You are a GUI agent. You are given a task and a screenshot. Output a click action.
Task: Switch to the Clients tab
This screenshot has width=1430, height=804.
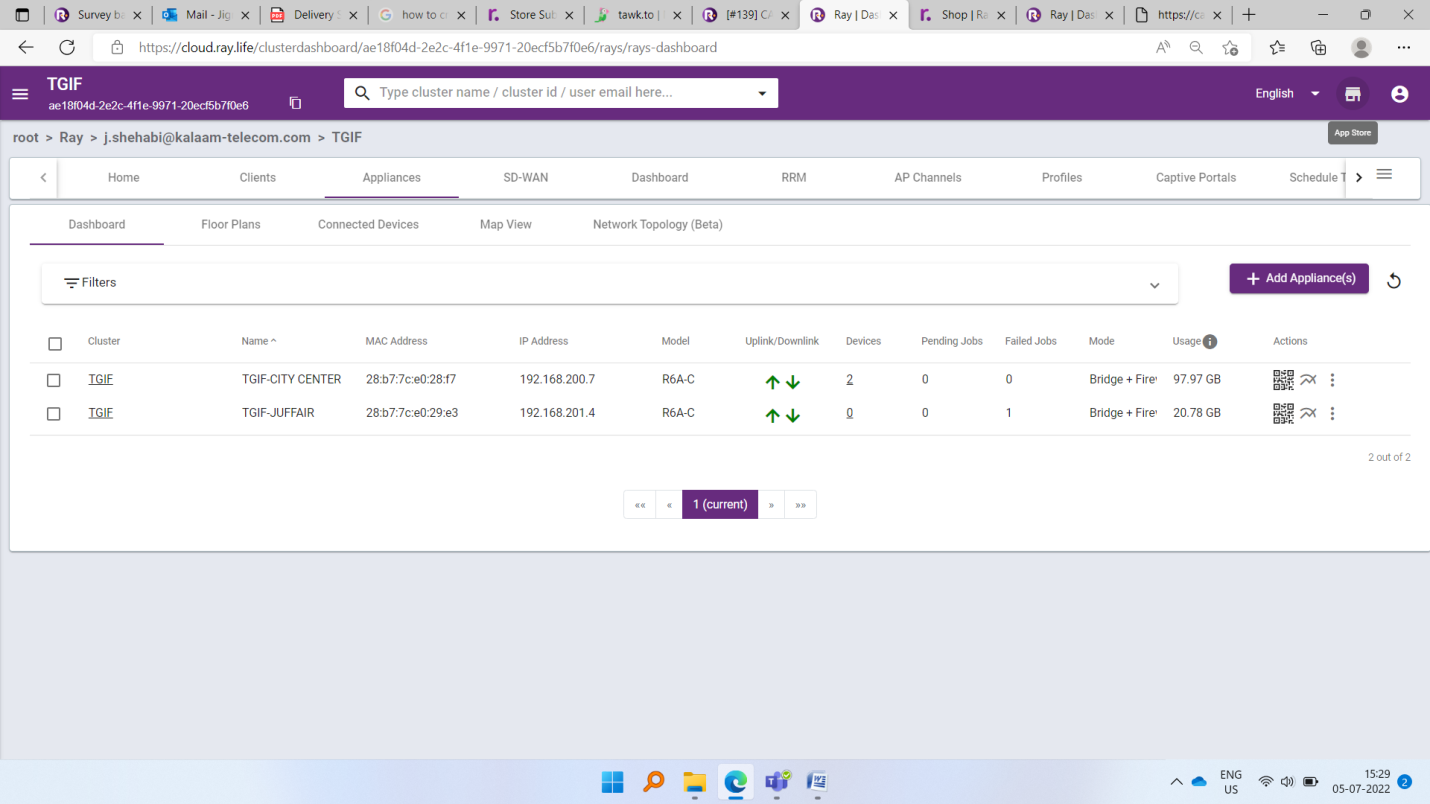pos(258,177)
